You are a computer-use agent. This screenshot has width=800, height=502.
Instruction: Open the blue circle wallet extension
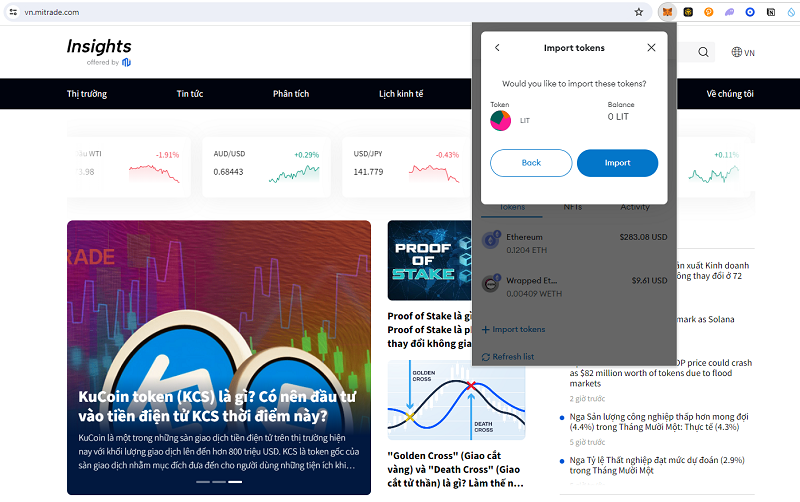[750, 12]
